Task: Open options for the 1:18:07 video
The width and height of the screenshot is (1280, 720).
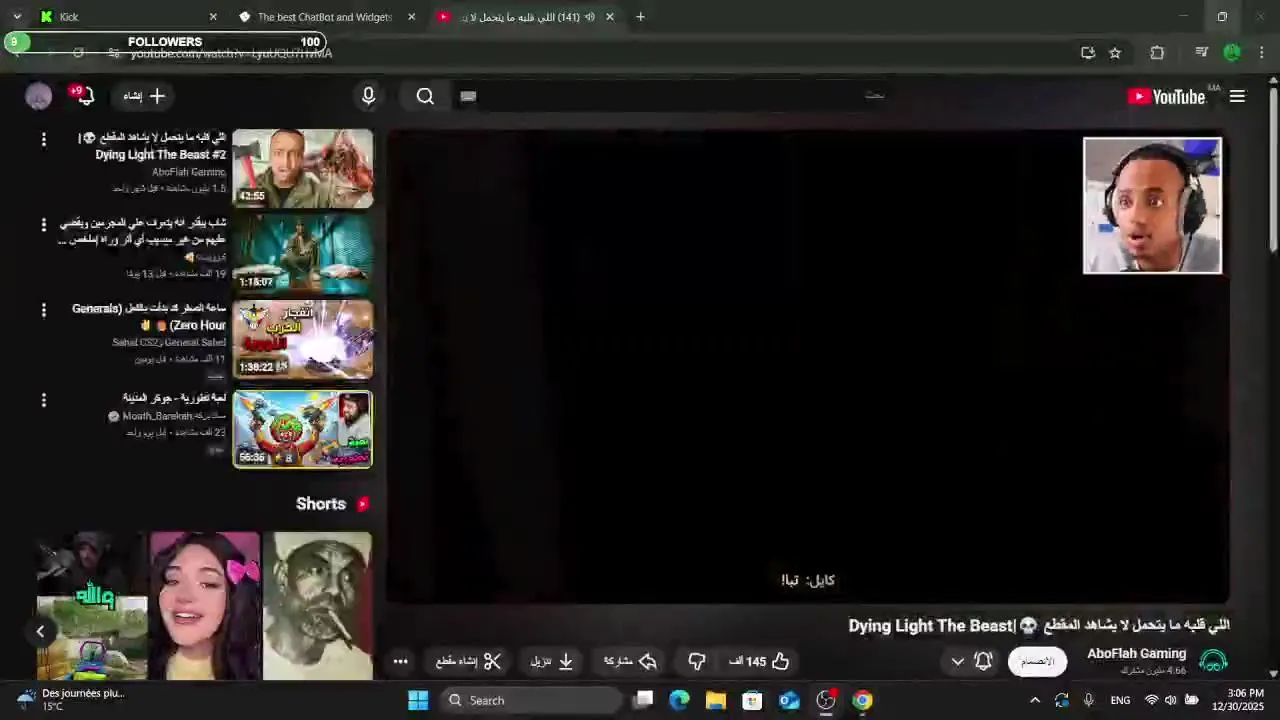Action: point(43,226)
